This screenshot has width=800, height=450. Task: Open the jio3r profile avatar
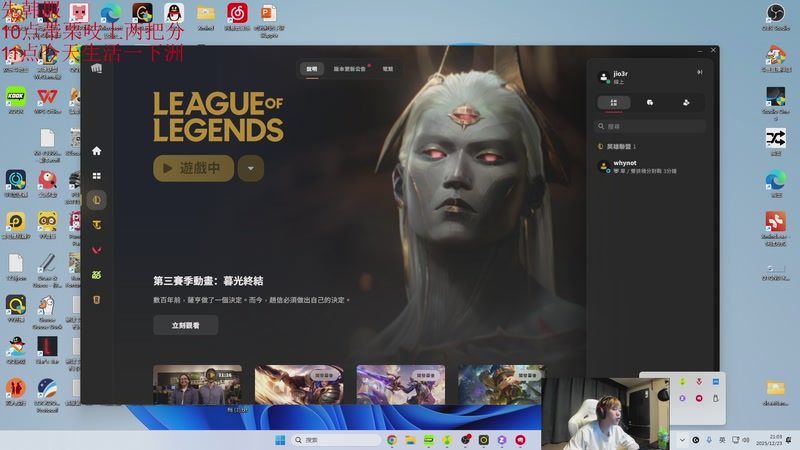click(604, 77)
